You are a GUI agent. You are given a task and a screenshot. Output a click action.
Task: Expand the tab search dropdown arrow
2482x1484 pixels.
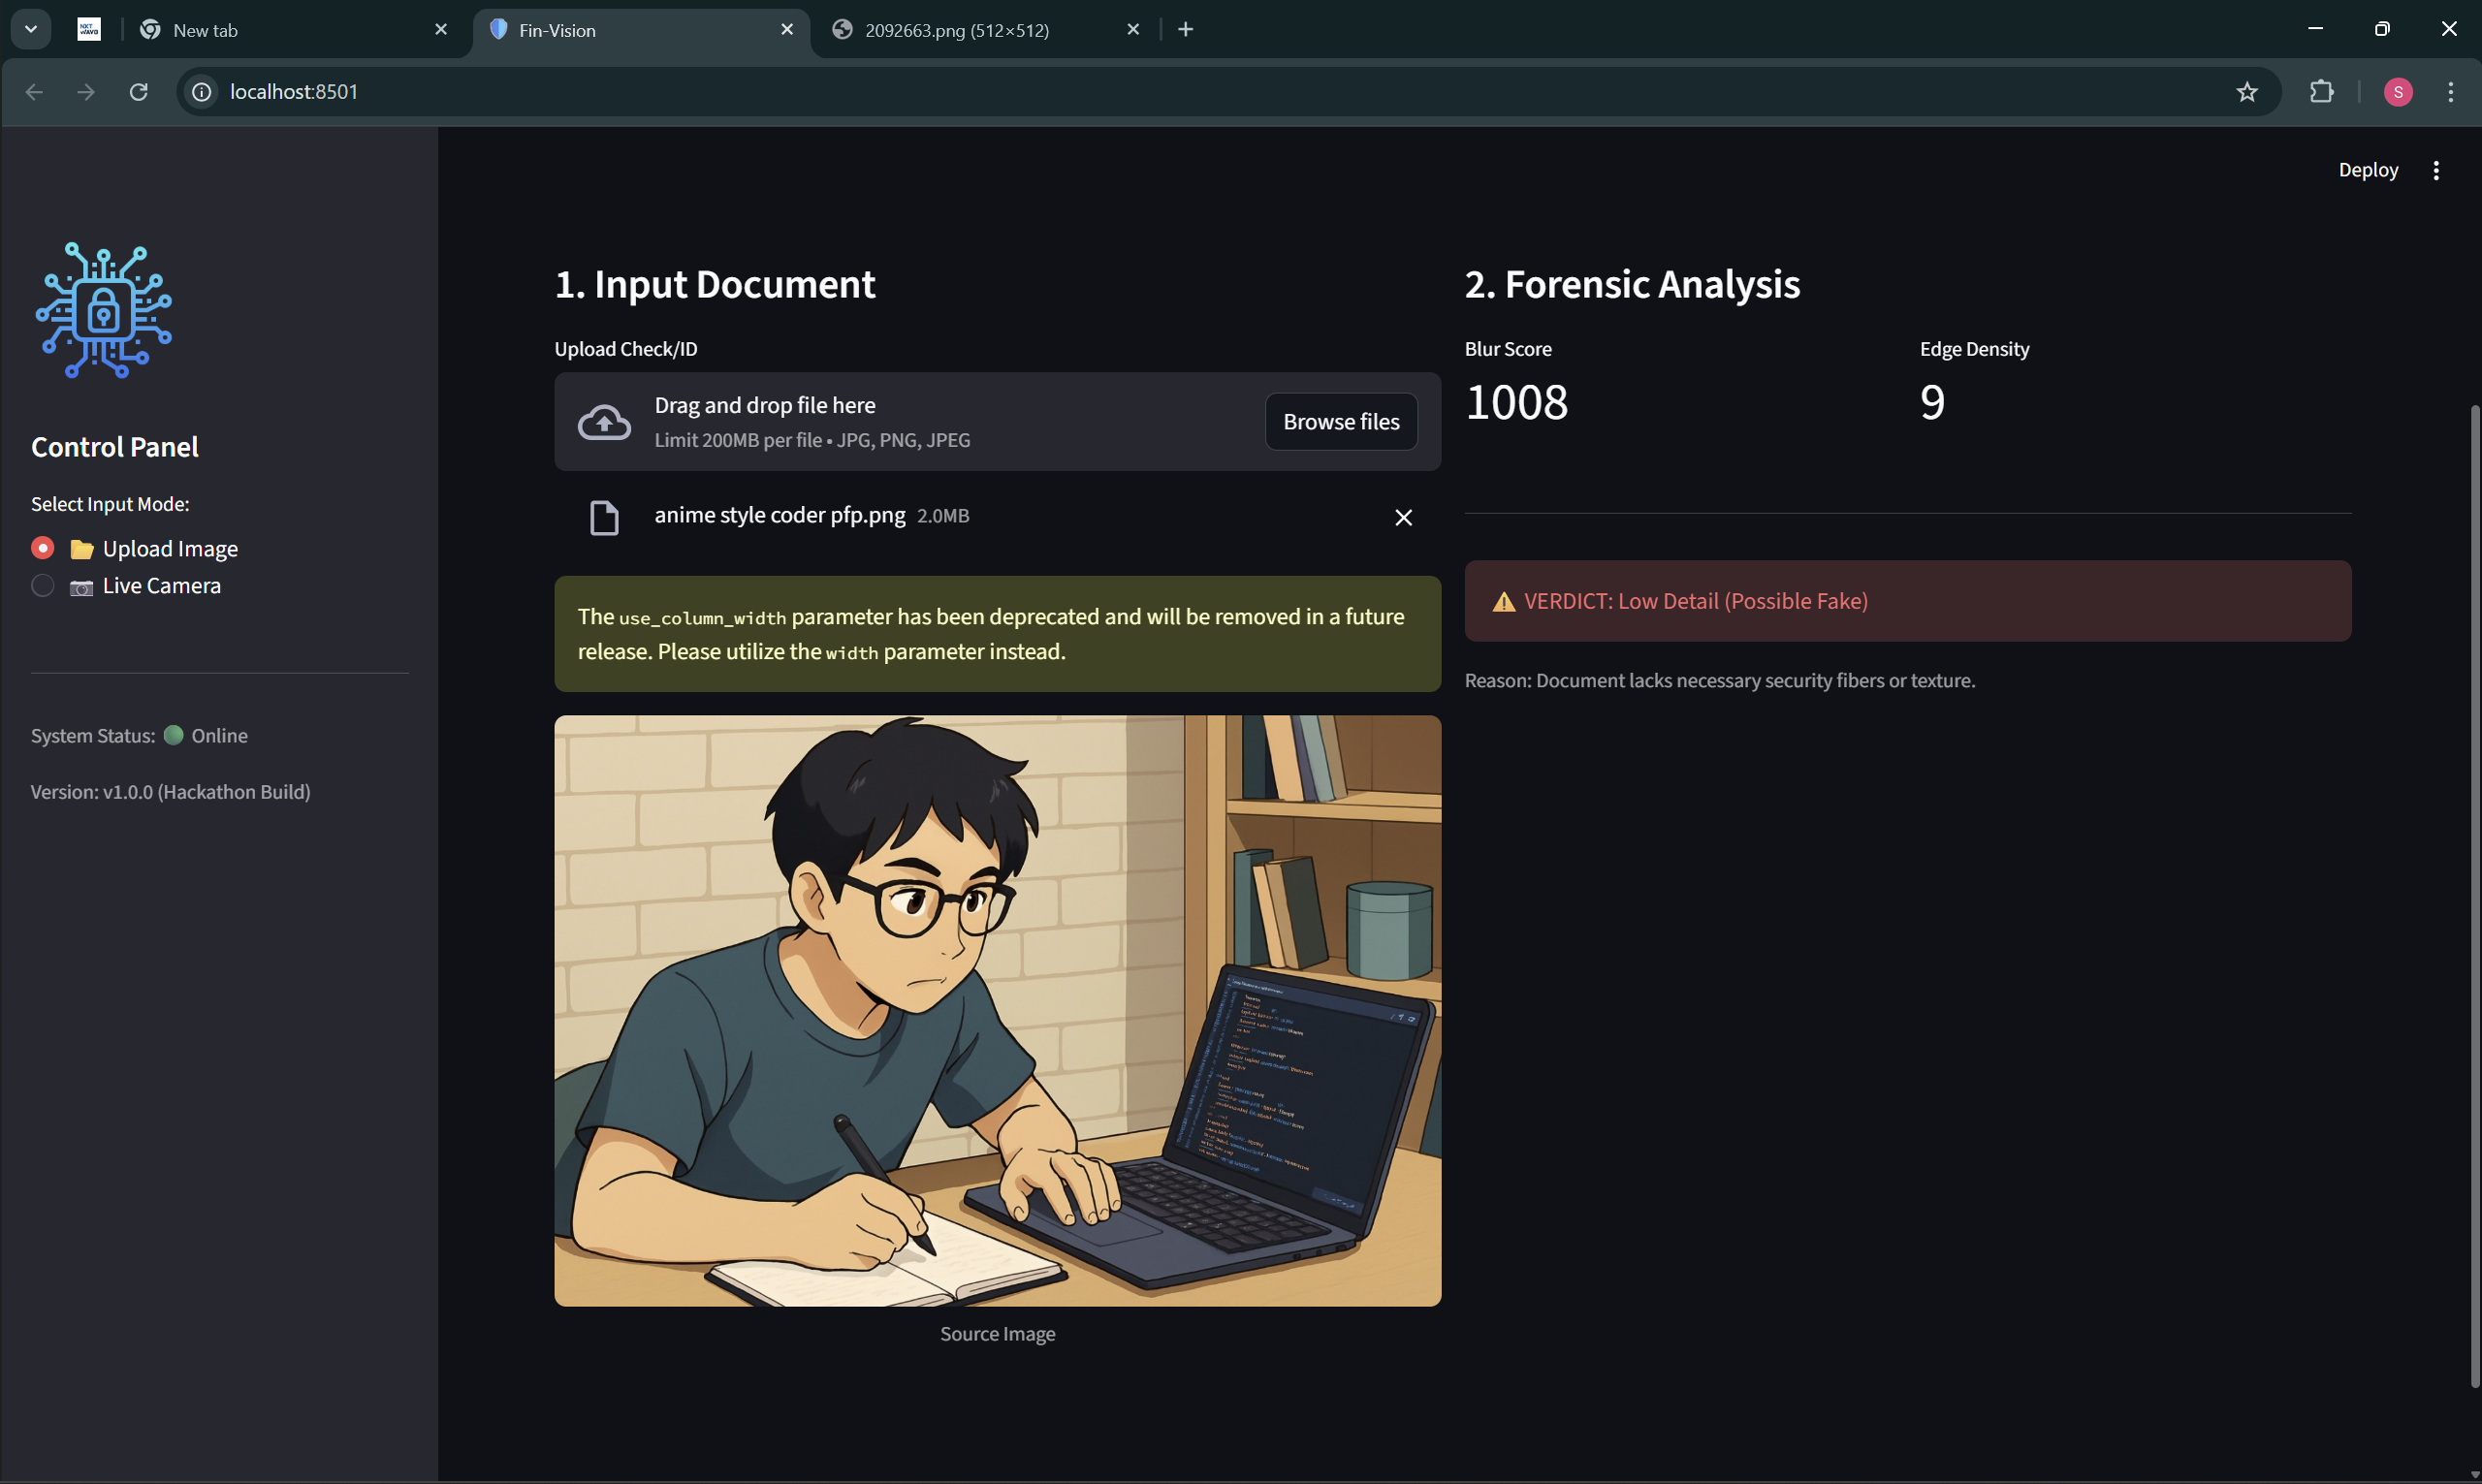(31, 29)
